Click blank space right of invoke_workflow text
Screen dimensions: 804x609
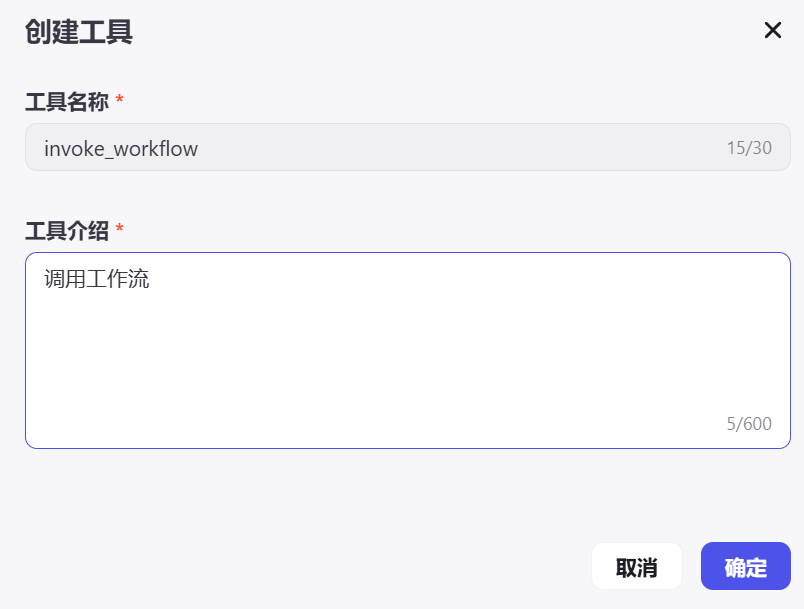pos(450,149)
